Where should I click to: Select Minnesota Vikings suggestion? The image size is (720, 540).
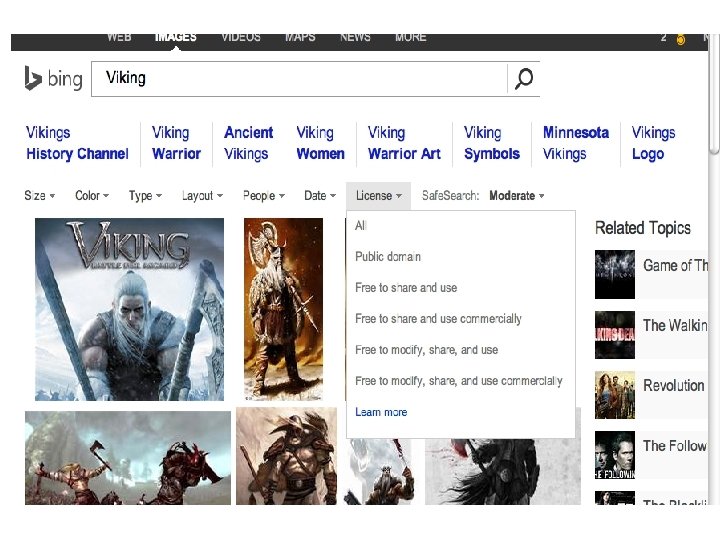[576, 143]
